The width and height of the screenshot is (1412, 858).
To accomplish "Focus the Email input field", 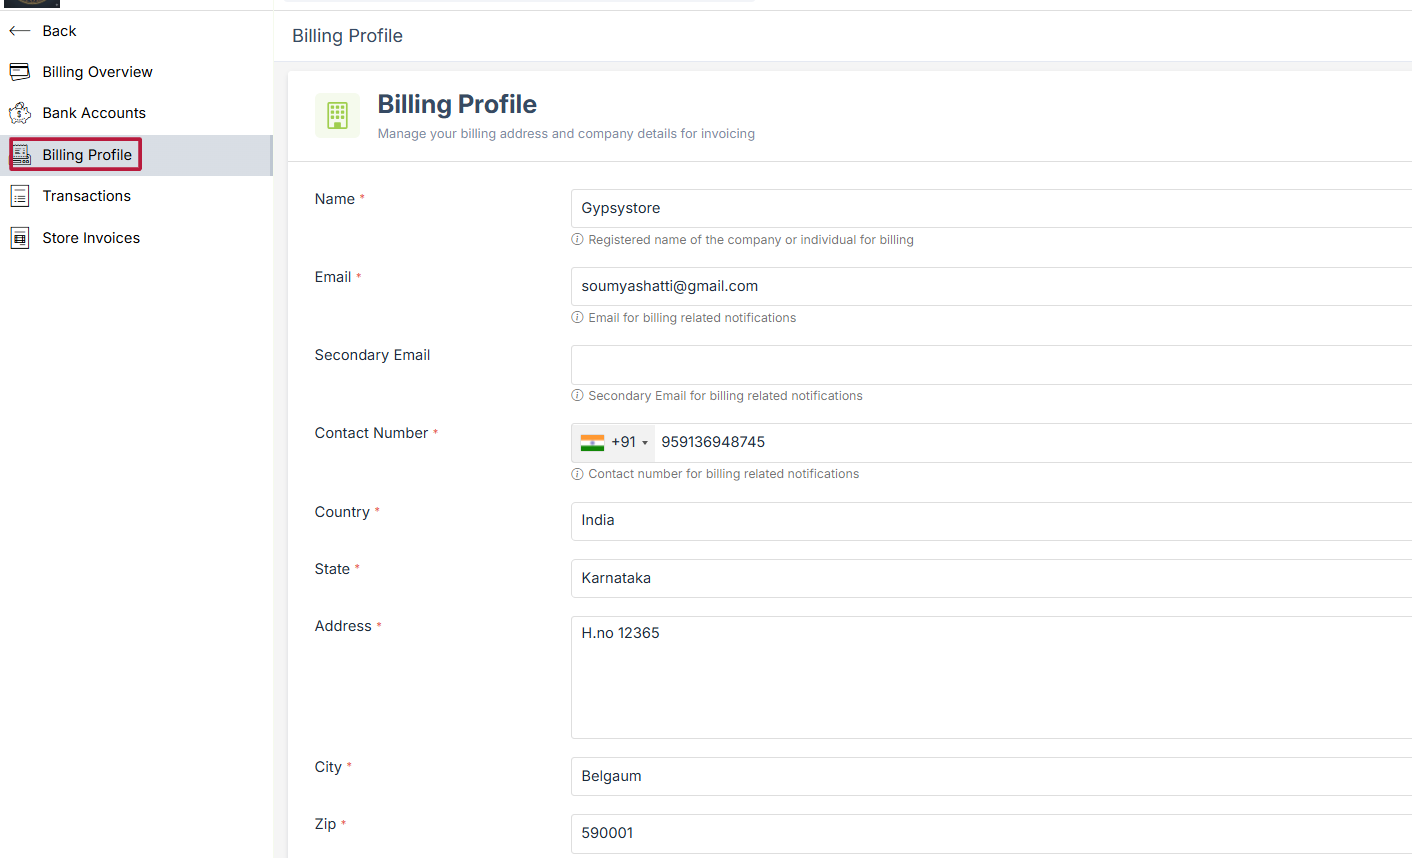I will 990,286.
